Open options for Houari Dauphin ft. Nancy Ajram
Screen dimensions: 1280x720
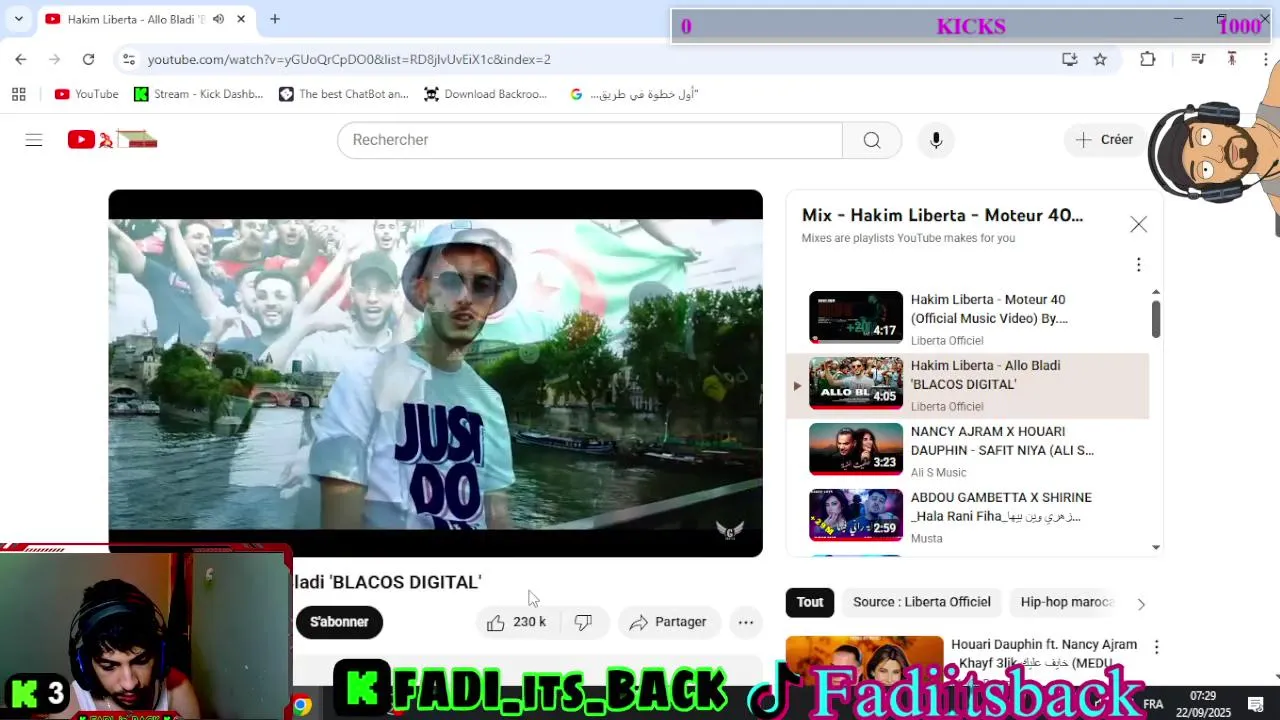click(x=1156, y=647)
